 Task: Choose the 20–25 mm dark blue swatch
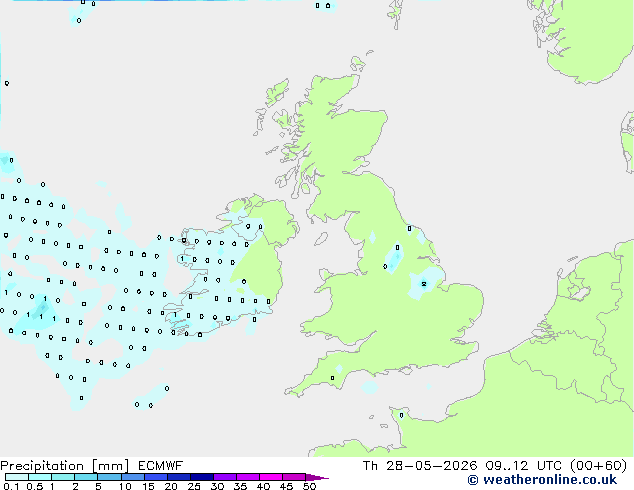(178, 477)
